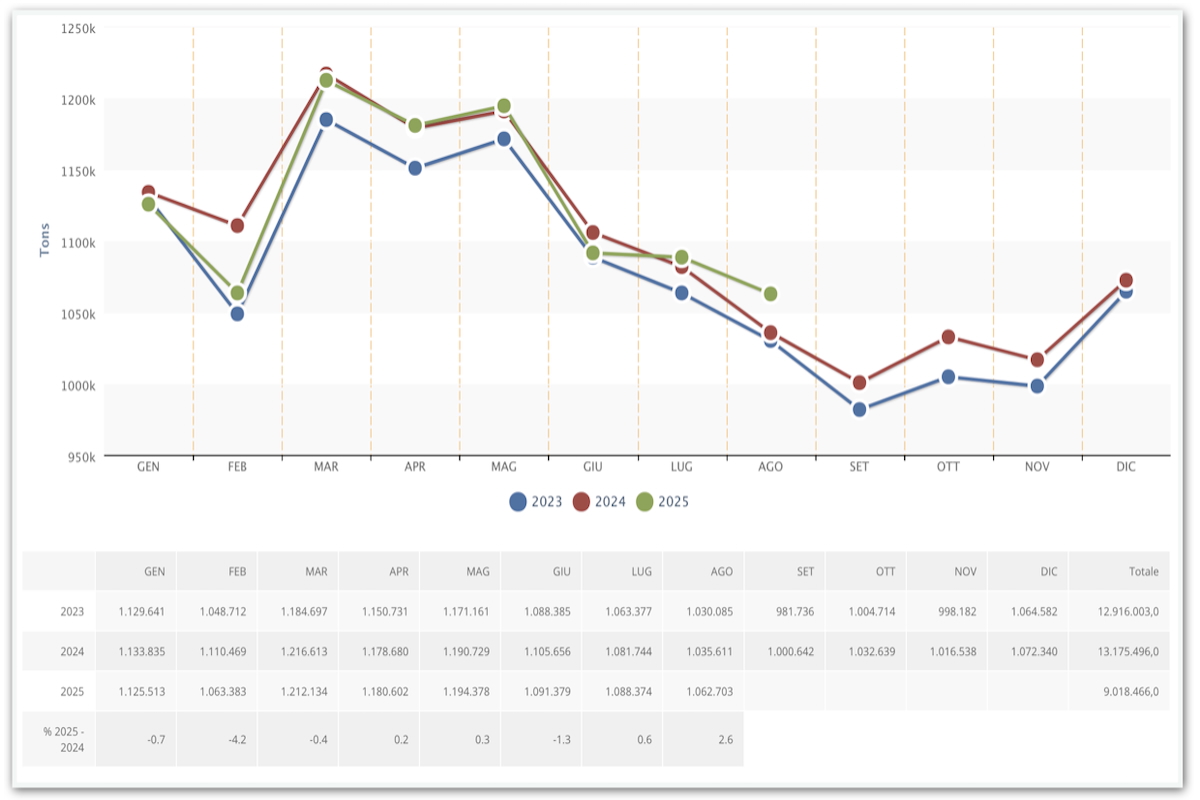The height and width of the screenshot is (800, 1200).
Task: Click the 2024 FEB data point
Action: pyautogui.click(x=237, y=226)
